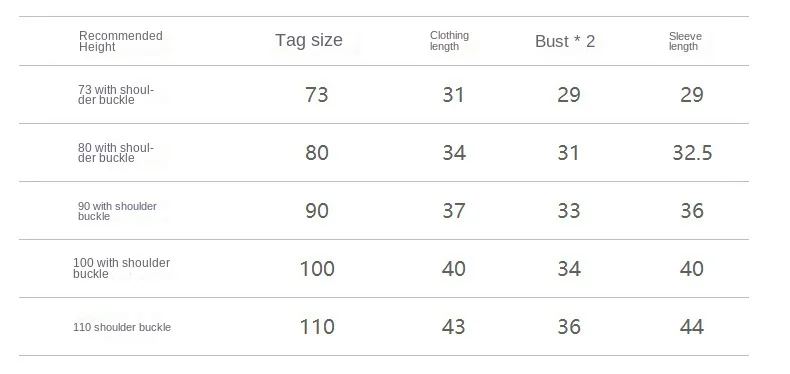Click tag size value 73
Image resolution: width=790 pixels, height=374 pixels.
tap(316, 95)
